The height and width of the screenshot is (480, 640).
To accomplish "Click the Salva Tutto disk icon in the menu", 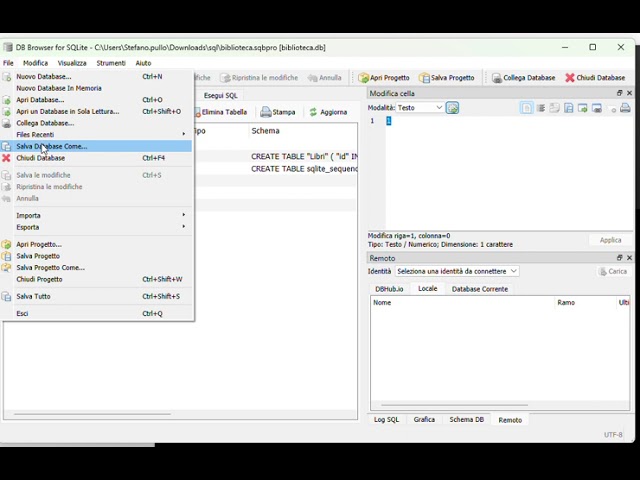I will click(7, 296).
